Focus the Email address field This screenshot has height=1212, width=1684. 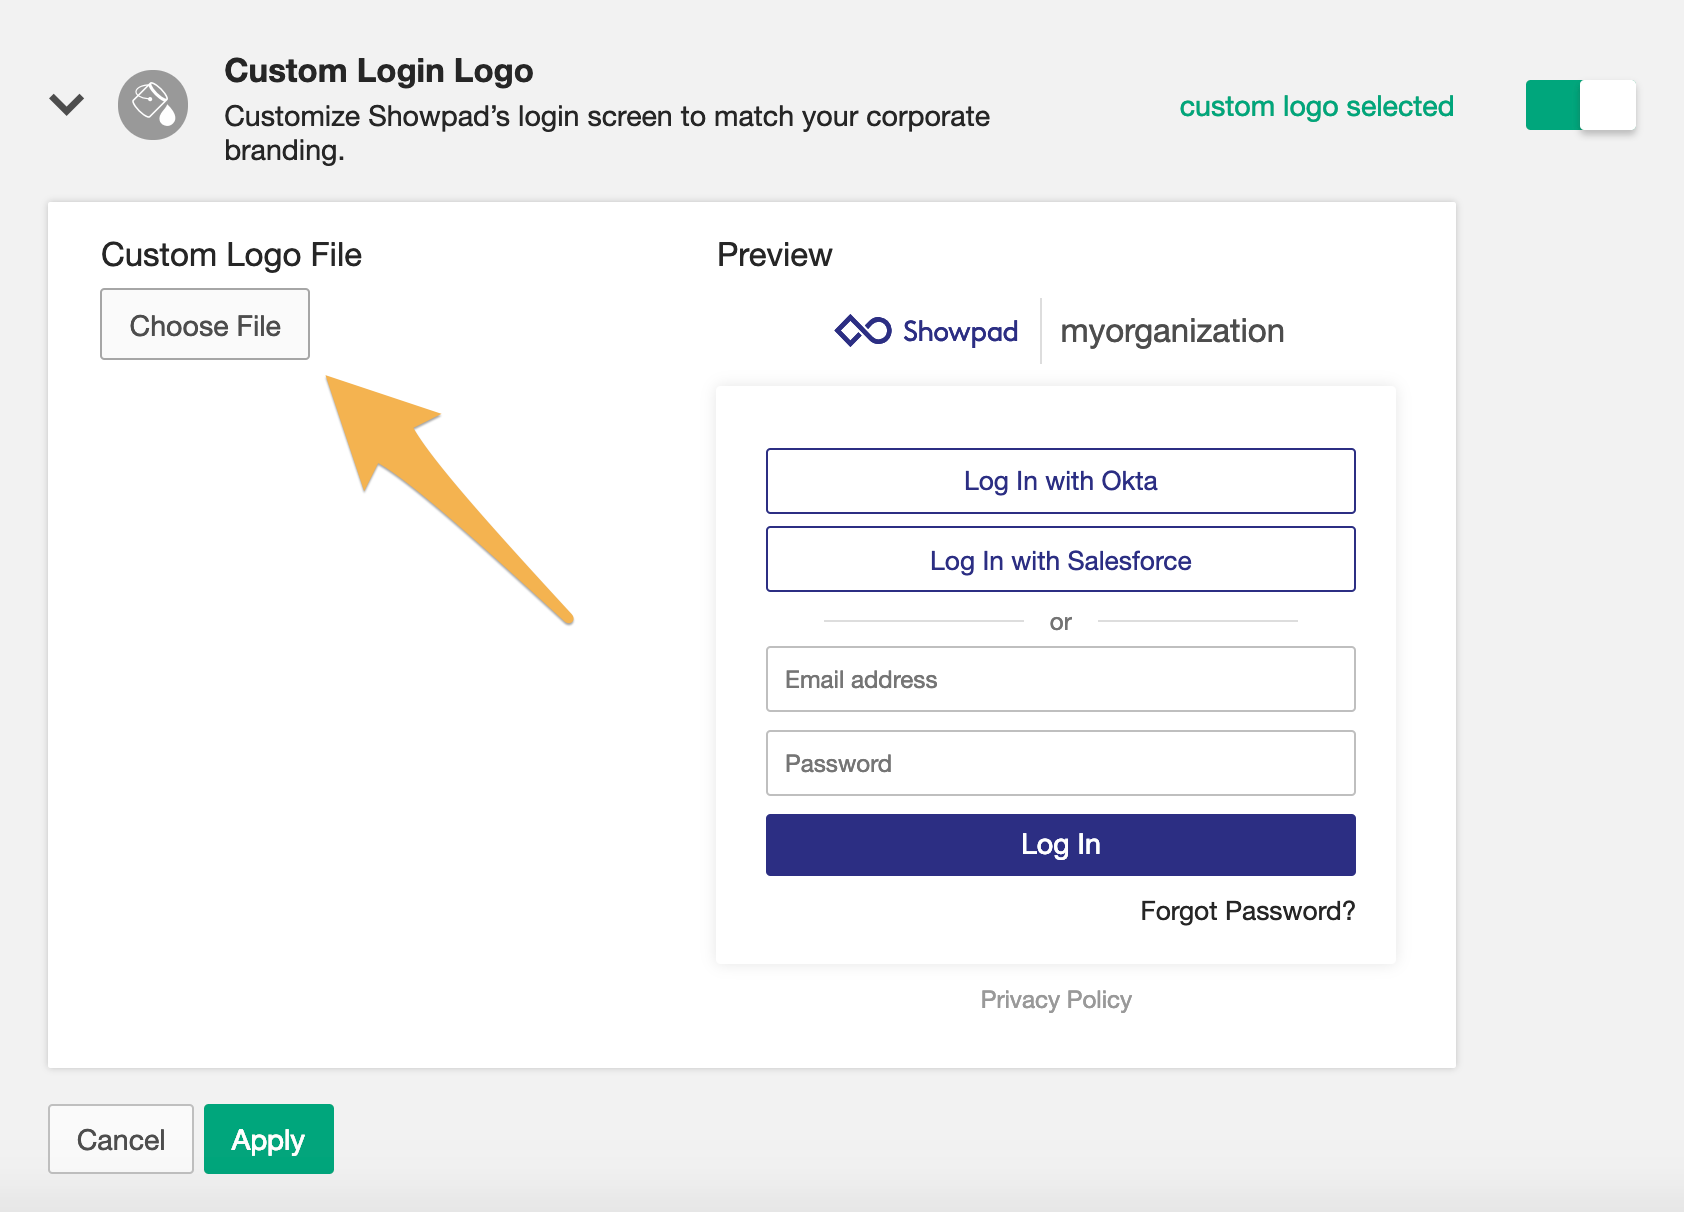pos(1060,679)
